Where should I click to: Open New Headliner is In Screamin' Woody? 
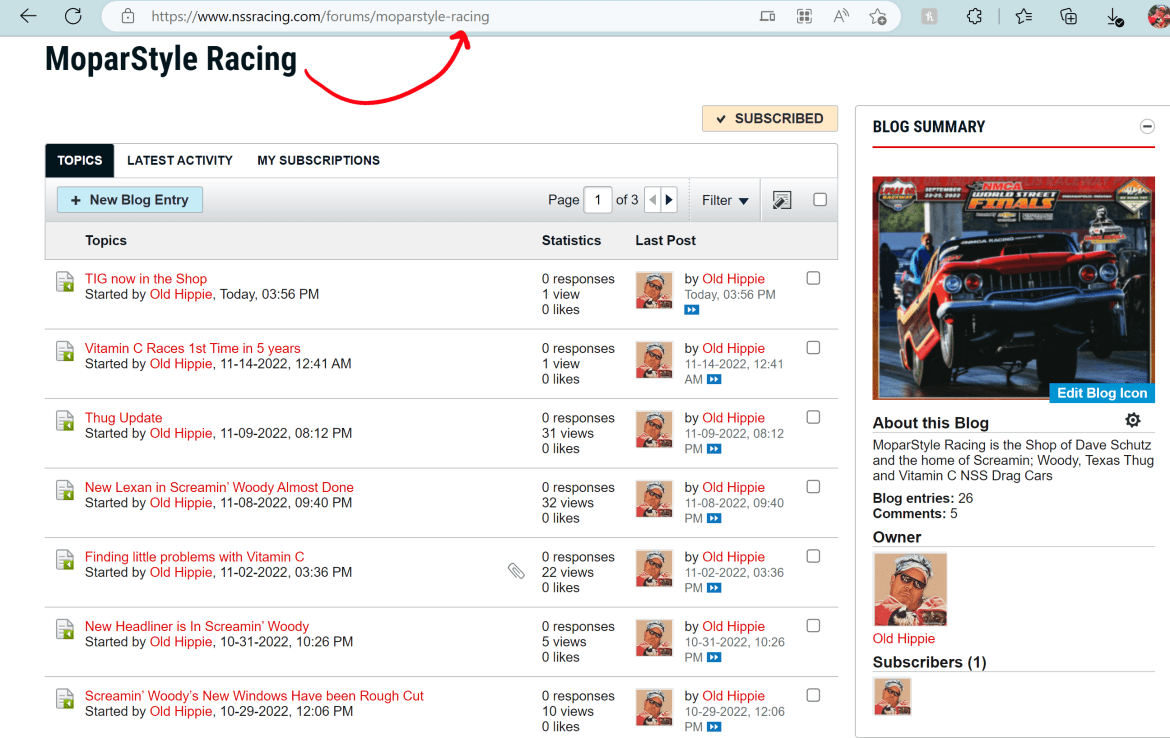pos(197,625)
